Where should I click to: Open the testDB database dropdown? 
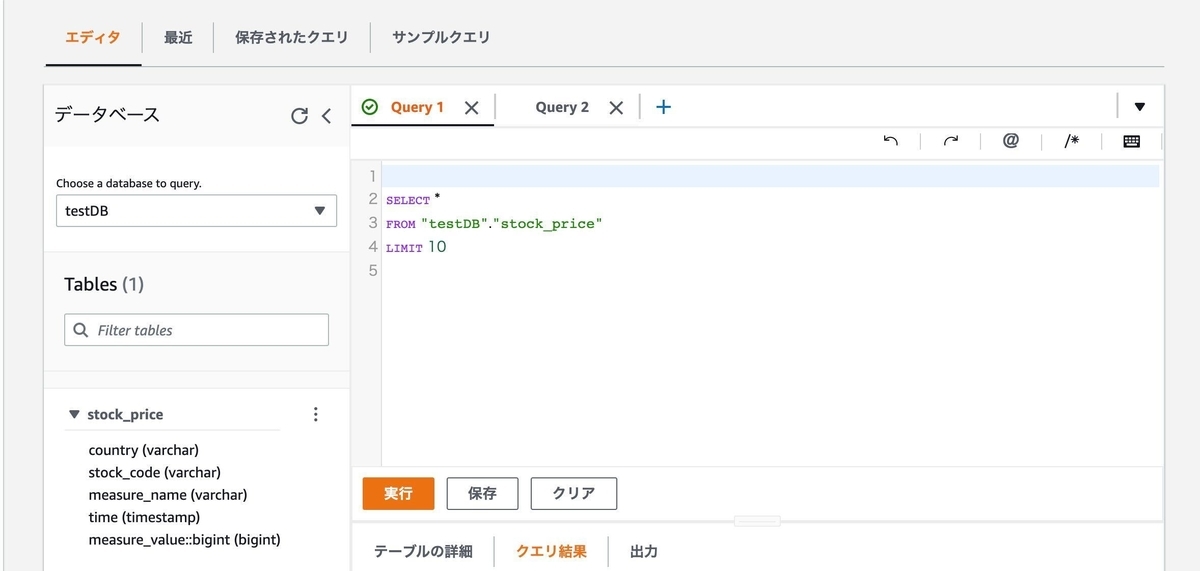pyautogui.click(x=196, y=211)
